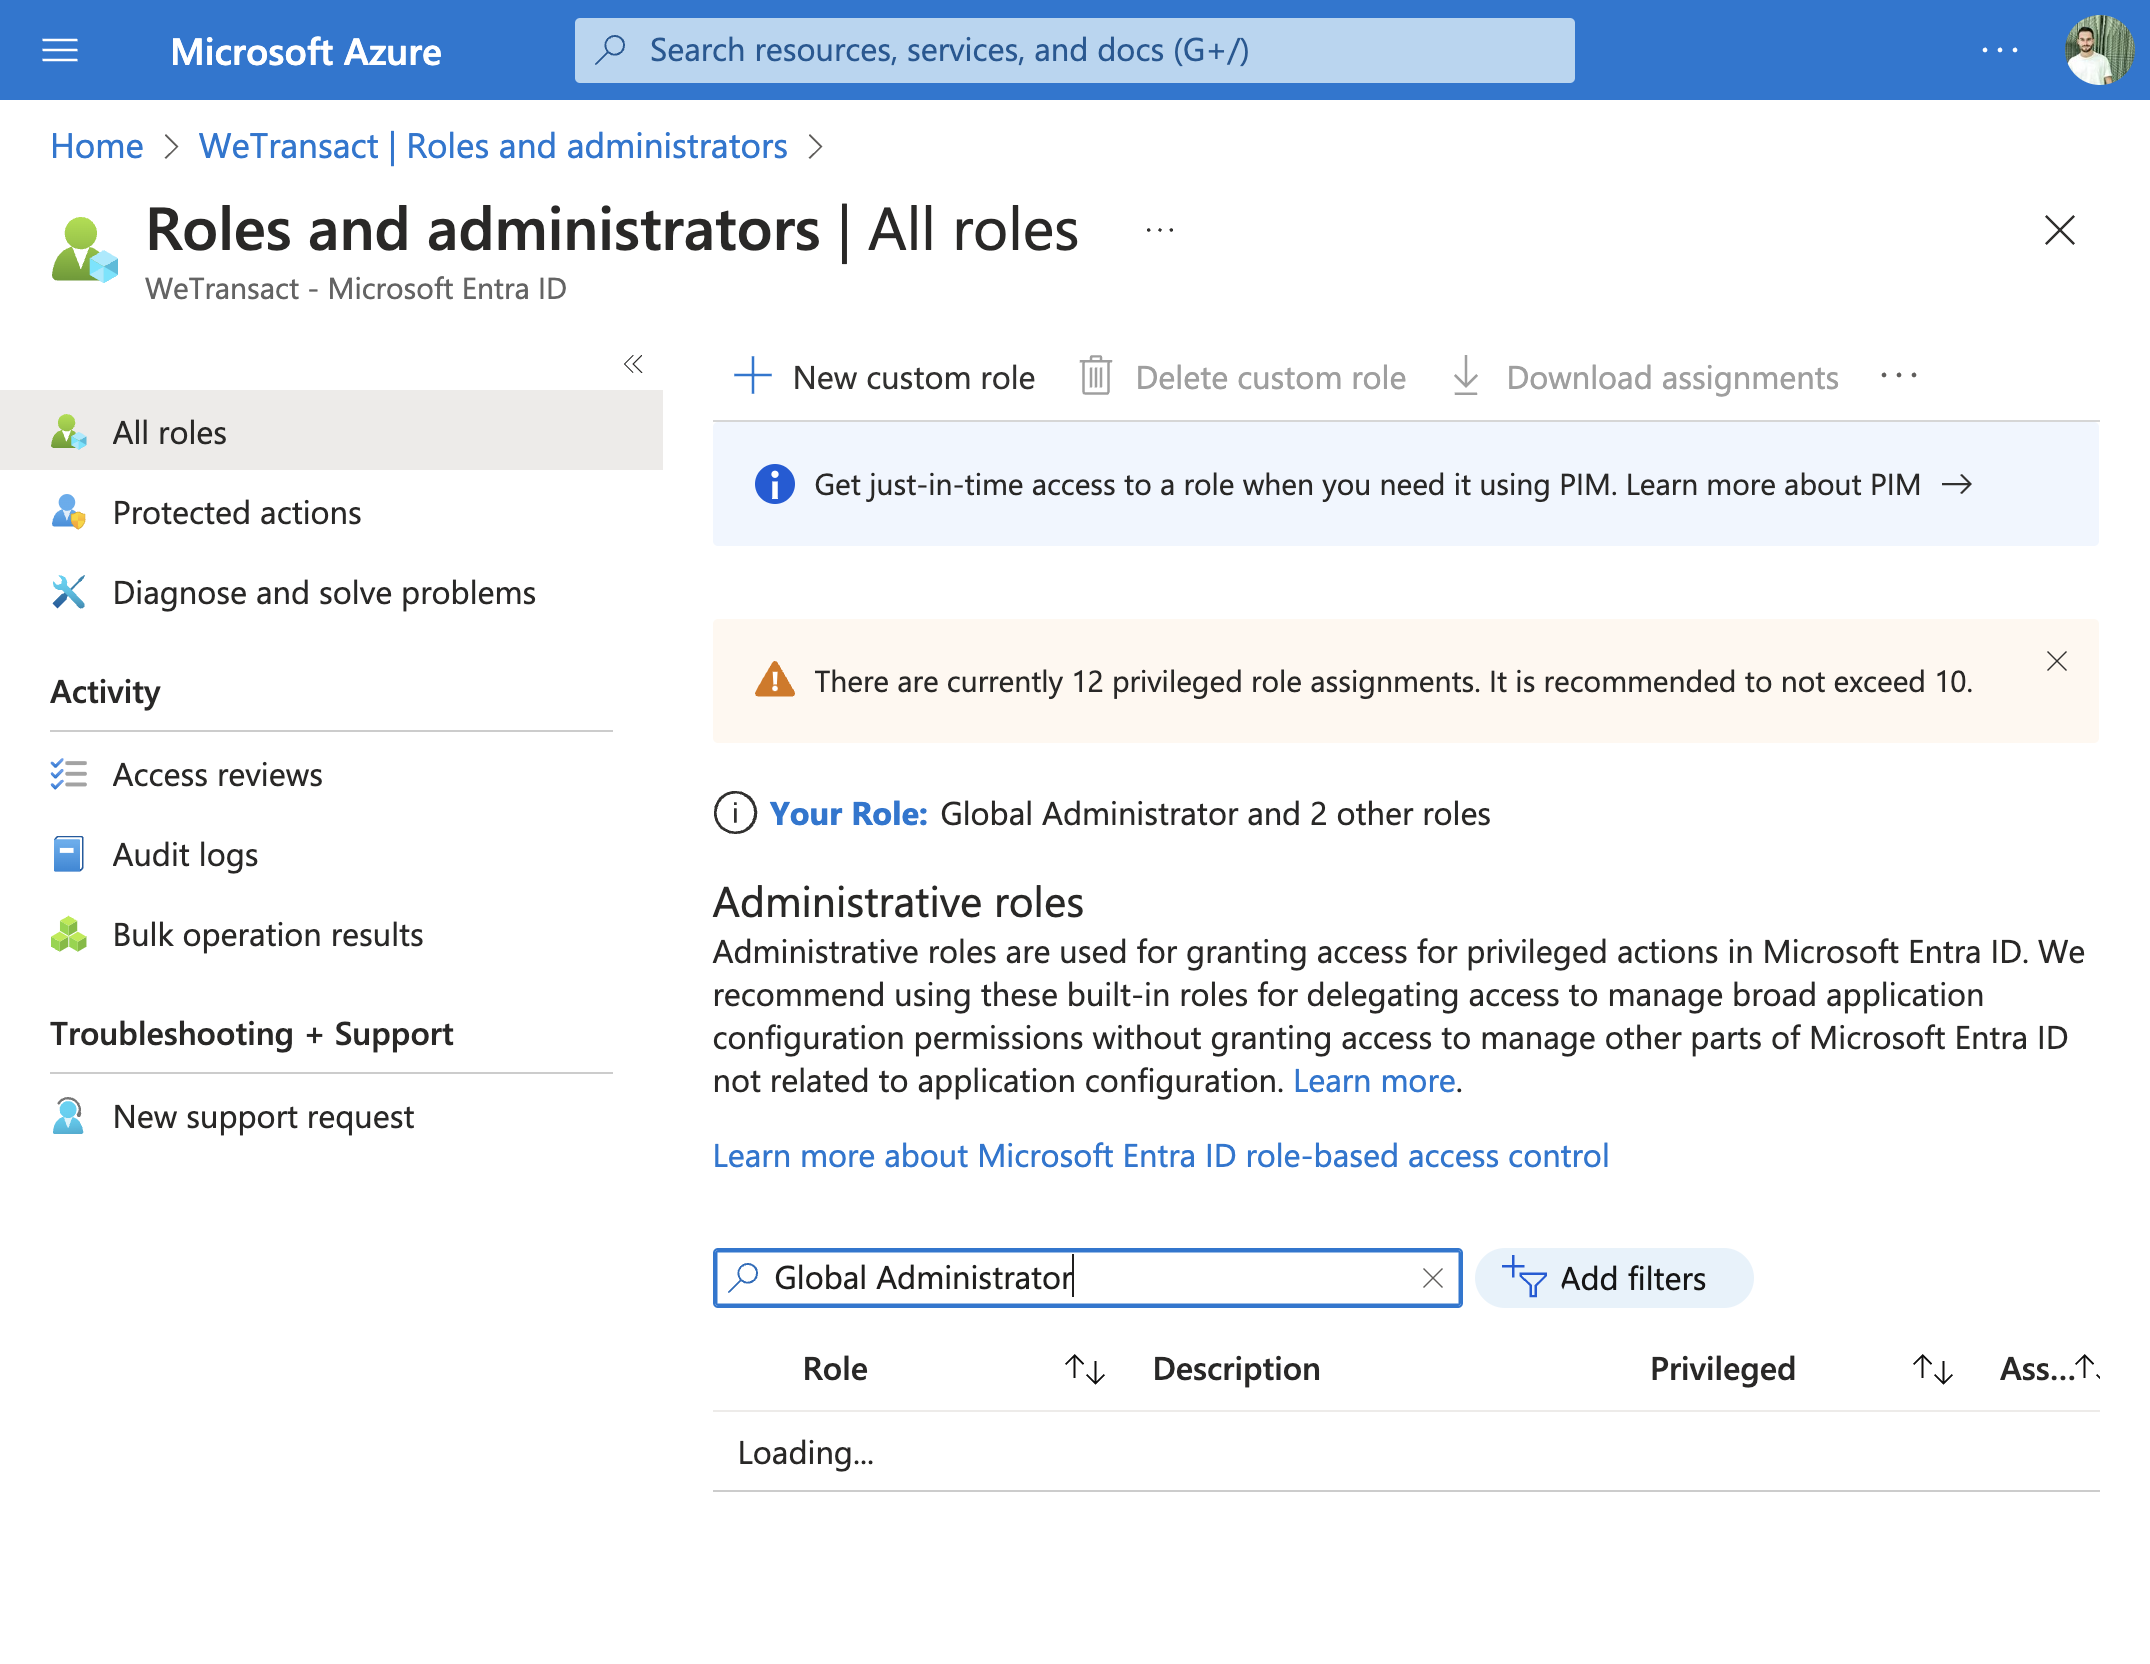Open the ellipsis next to All roles title

[x=1159, y=231]
